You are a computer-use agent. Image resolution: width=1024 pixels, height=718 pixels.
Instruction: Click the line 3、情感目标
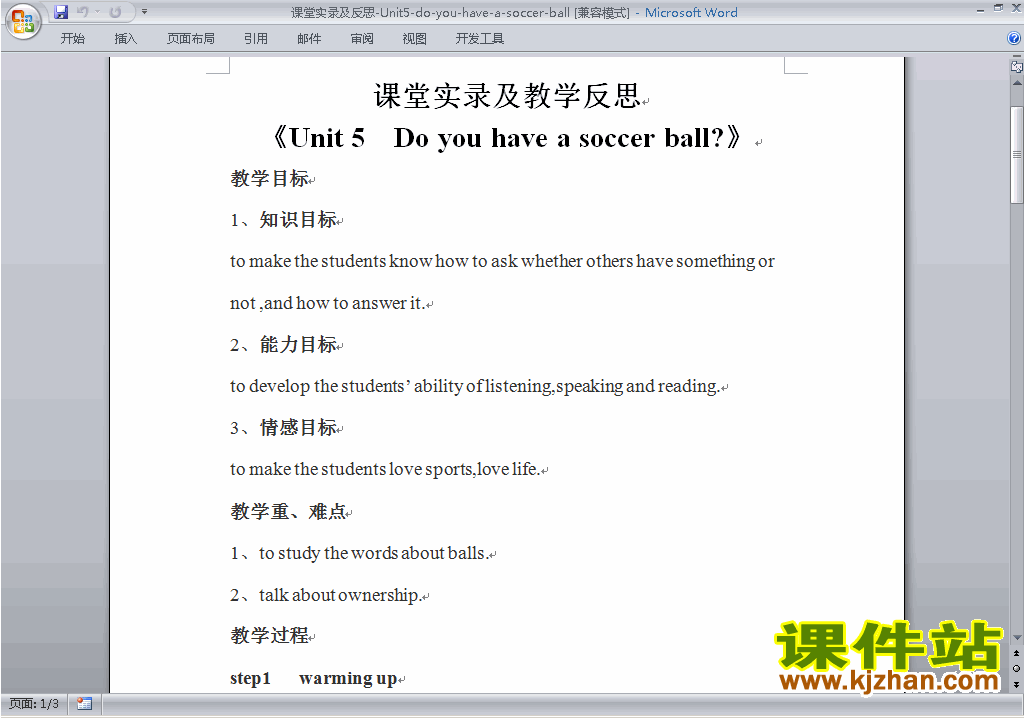click(x=283, y=427)
